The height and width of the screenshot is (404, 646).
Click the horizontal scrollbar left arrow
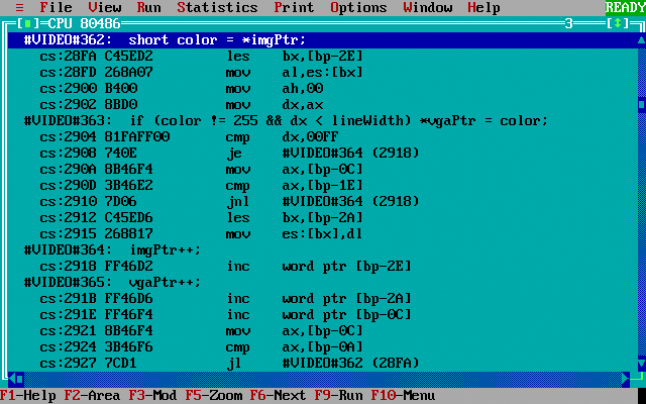point(12,378)
